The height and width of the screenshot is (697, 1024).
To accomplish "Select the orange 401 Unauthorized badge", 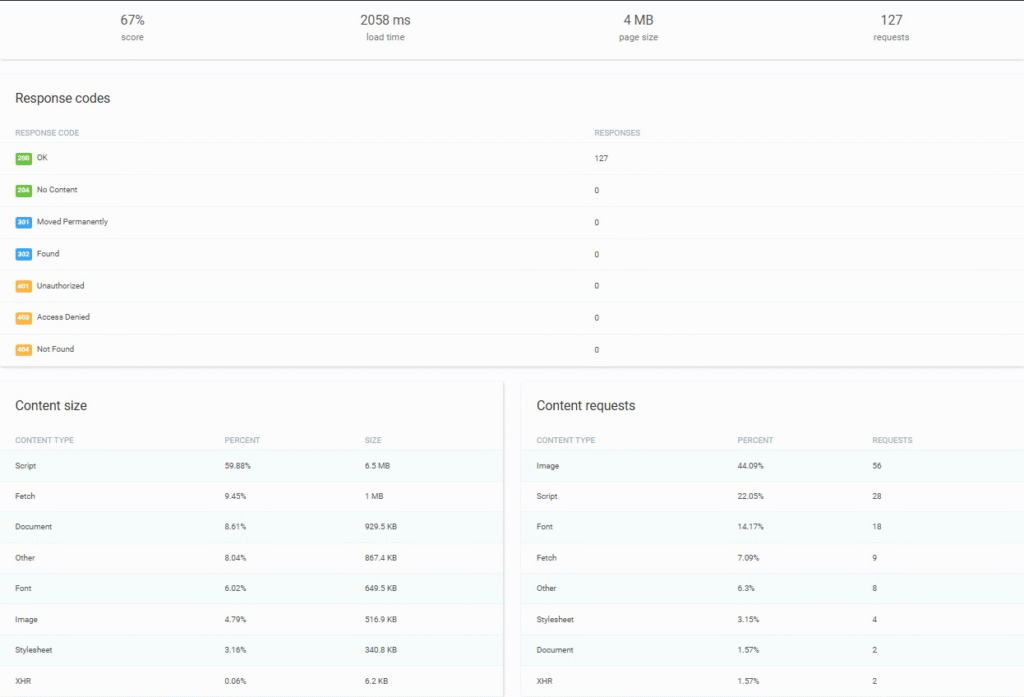I will pyautogui.click(x=23, y=286).
